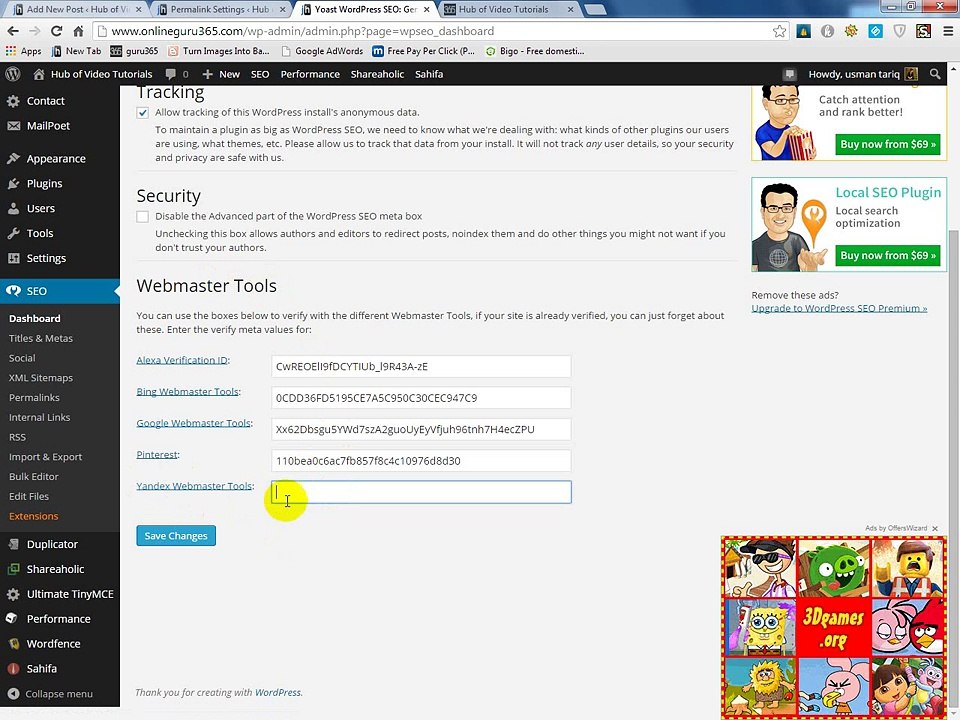This screenshot has height=720, width=960.
Task: Reload the page with refresh icon
Action: (56, 31)
